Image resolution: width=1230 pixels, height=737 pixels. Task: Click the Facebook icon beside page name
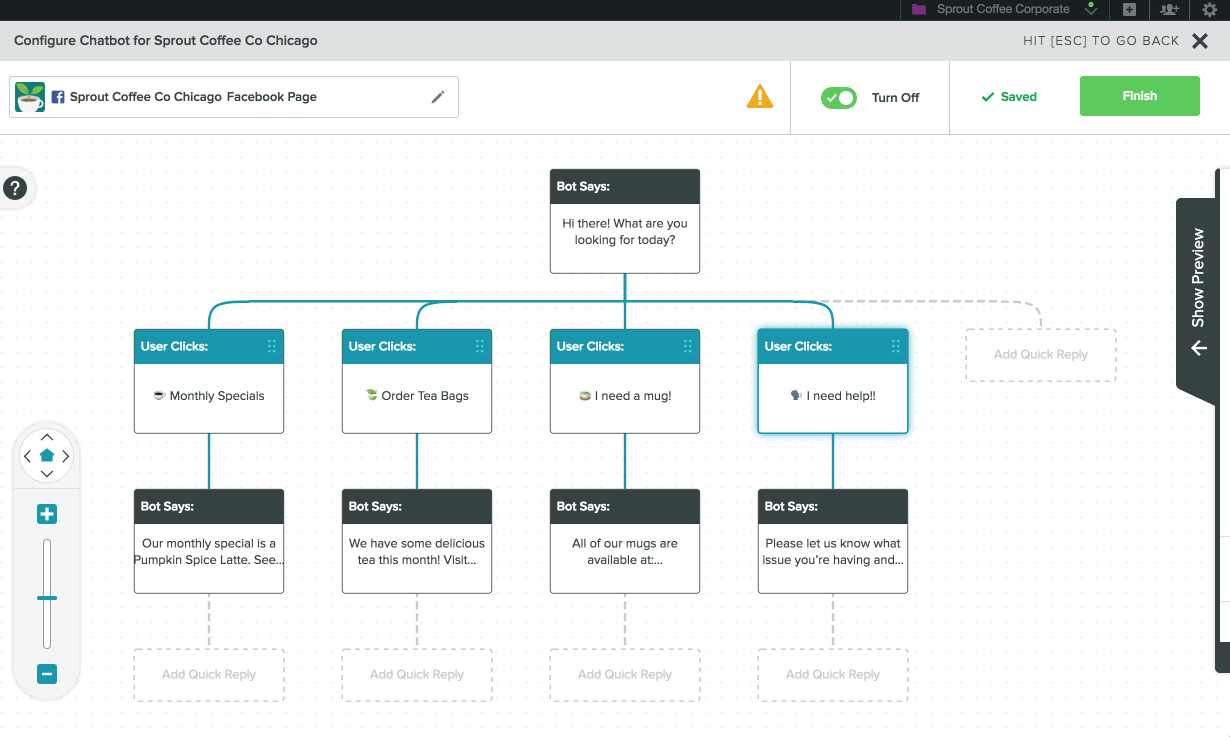58,97
